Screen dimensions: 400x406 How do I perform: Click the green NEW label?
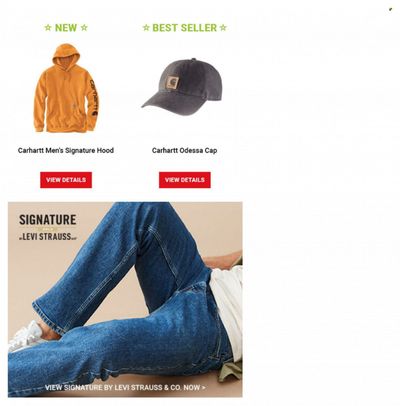66,28
